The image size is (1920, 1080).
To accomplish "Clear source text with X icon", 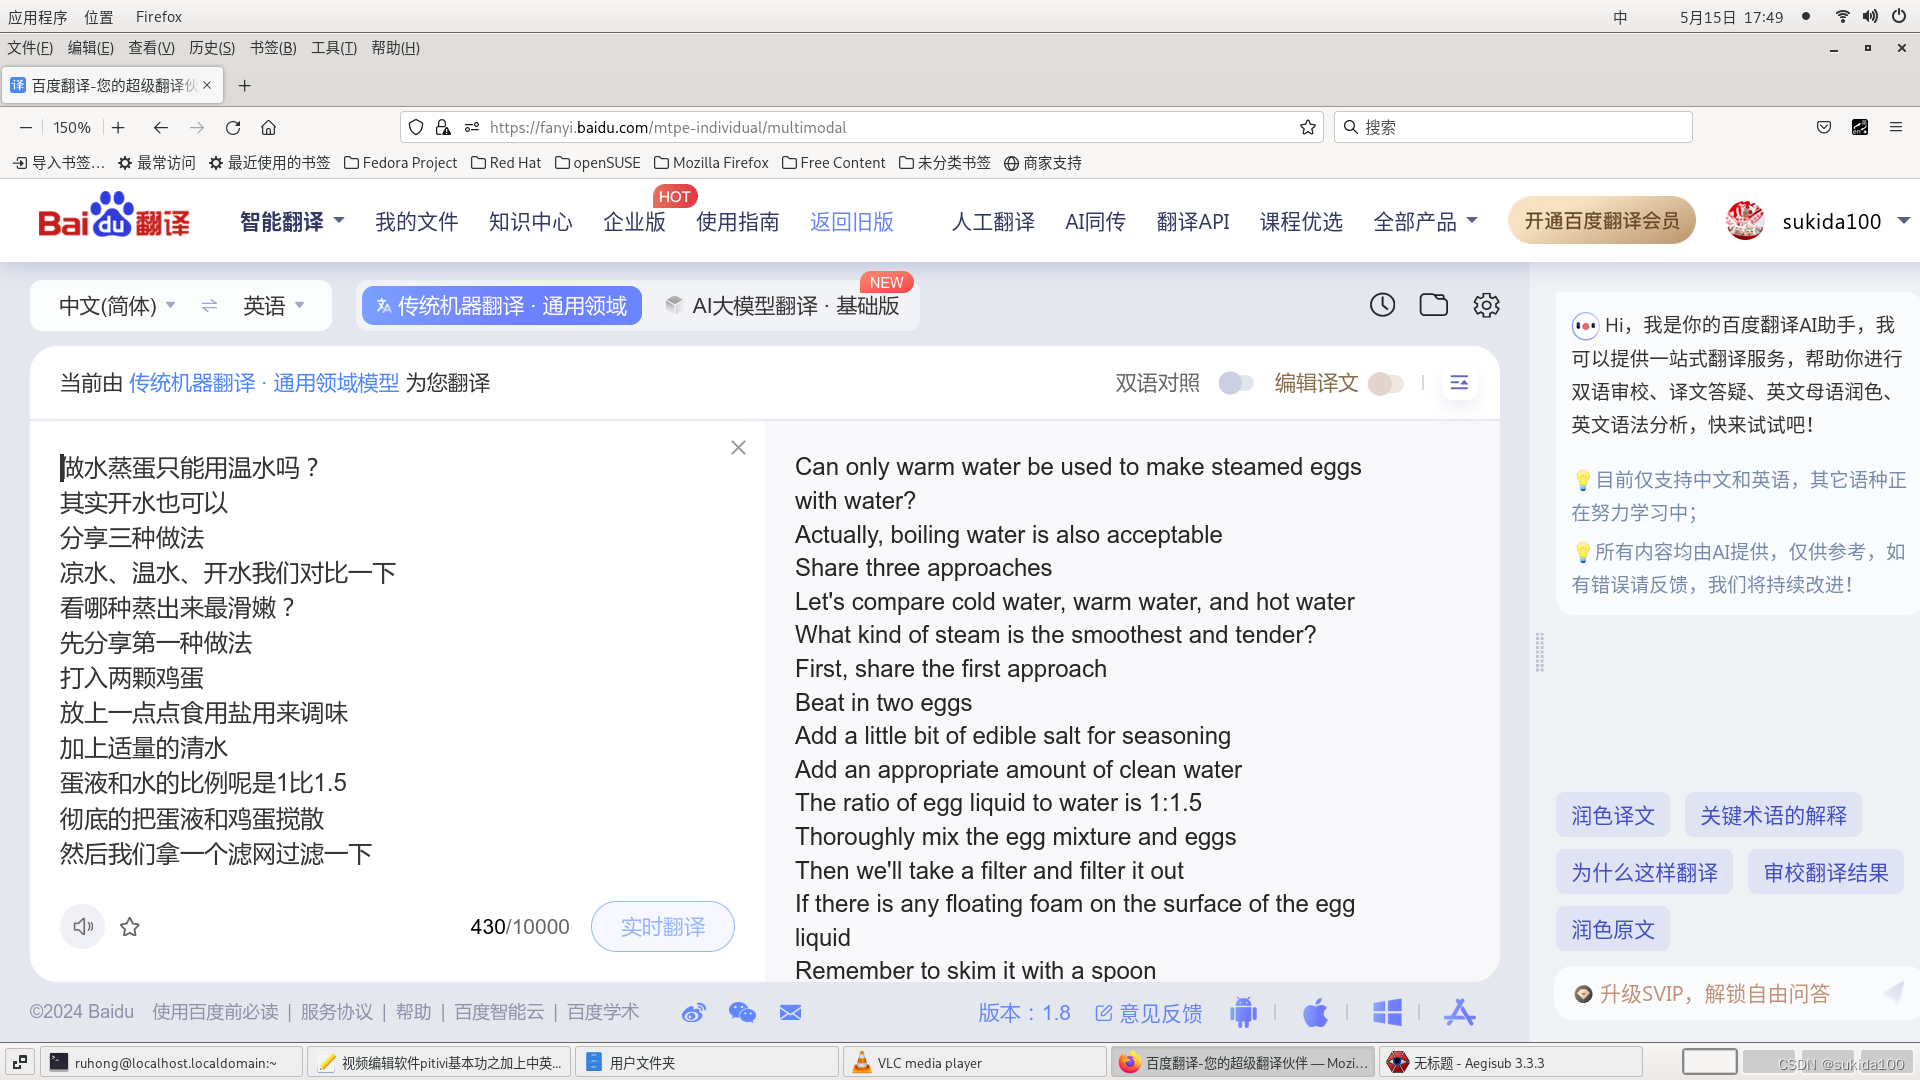I will [x=738, y=448].
